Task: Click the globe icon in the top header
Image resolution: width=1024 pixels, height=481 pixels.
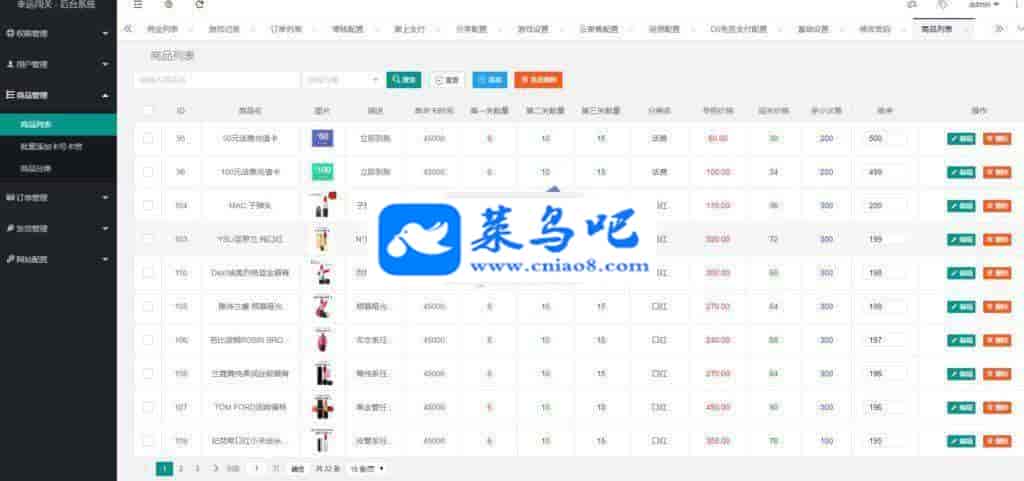Action: pyautogui.click(x=168, y=5)
